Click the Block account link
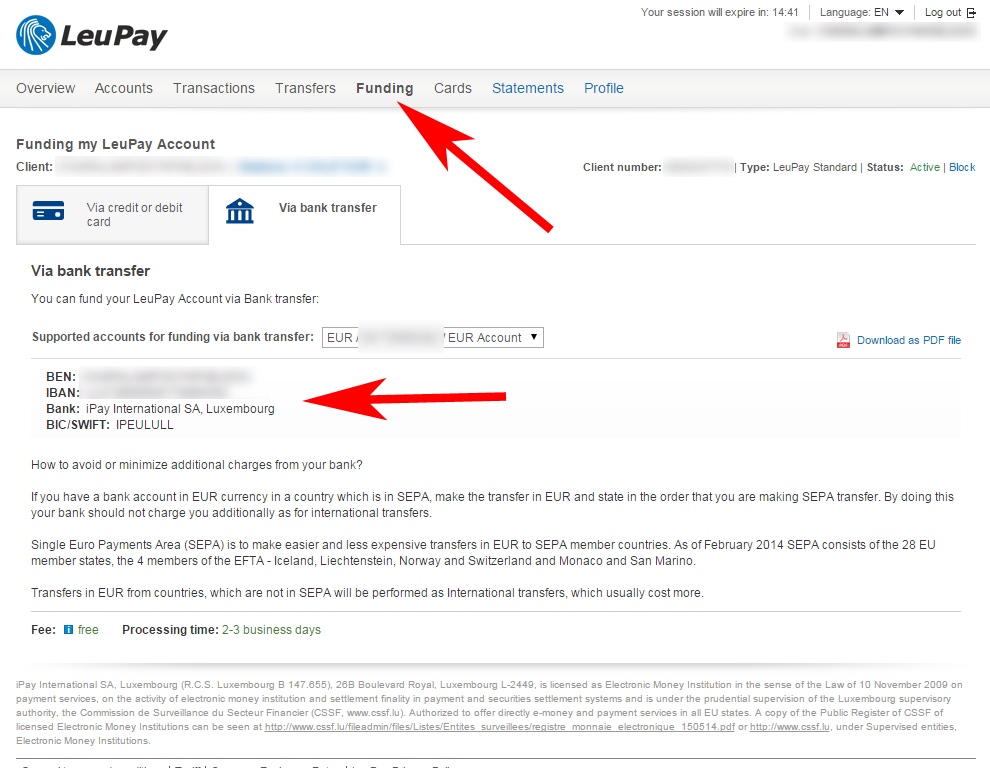The image size is (990, 768). (x=962, y=167)
